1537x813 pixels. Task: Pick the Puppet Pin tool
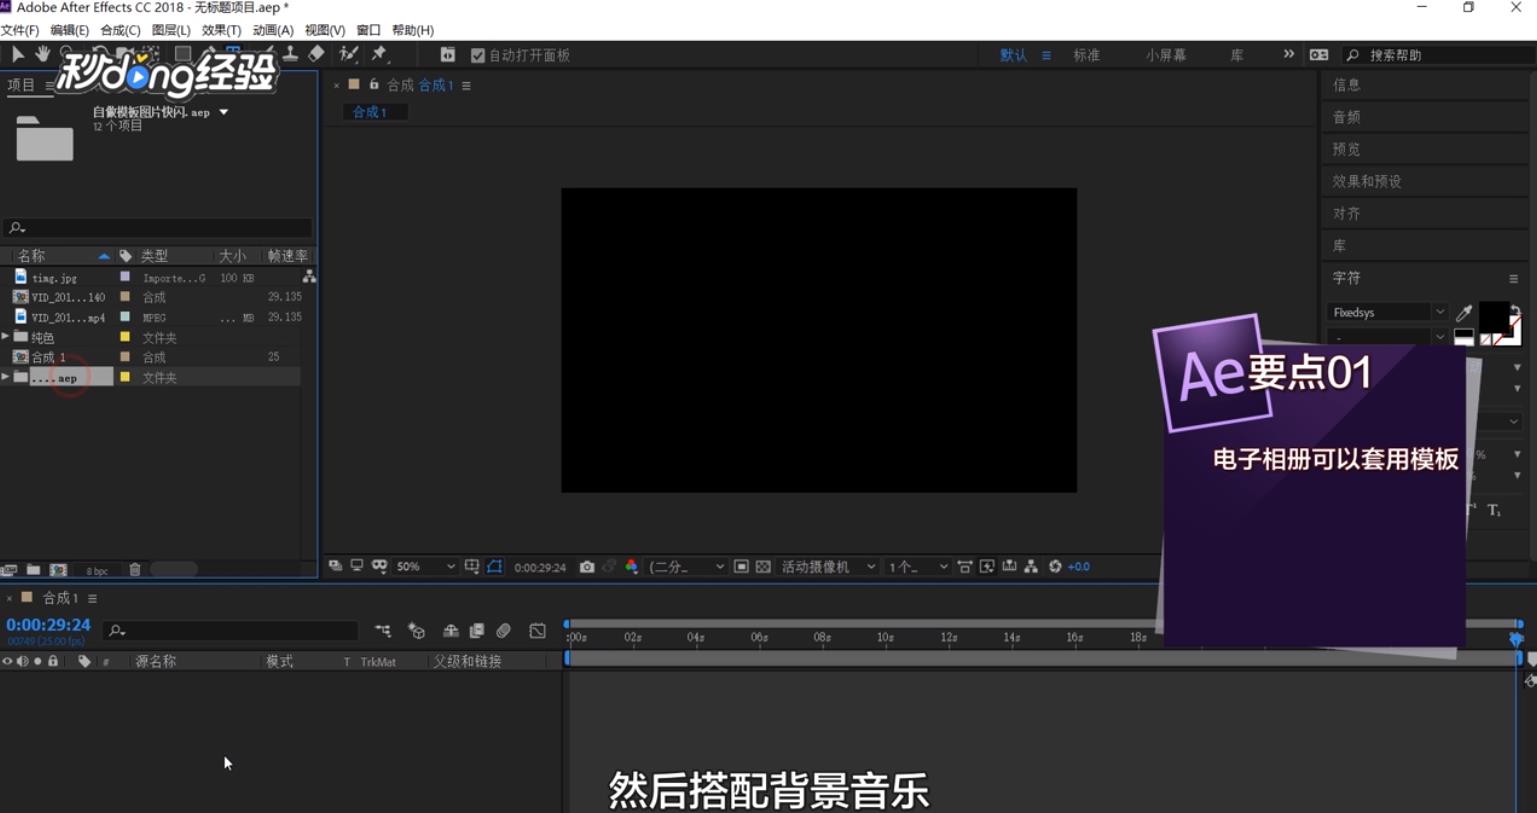point(379,55)
